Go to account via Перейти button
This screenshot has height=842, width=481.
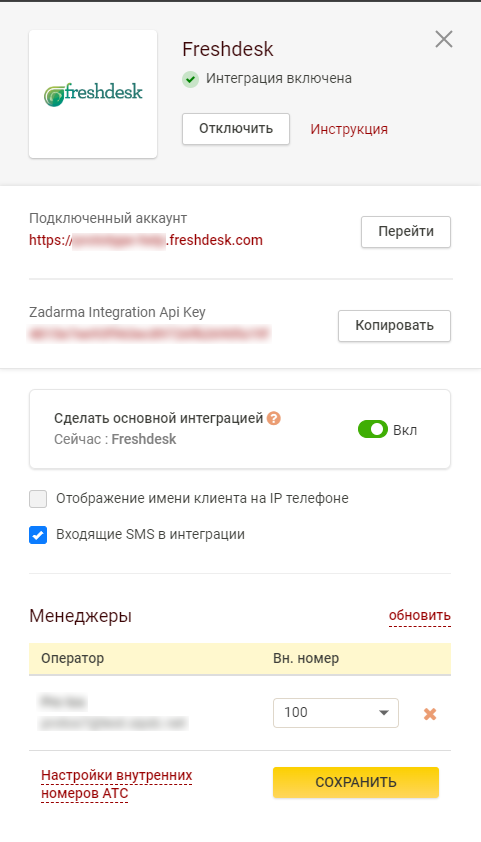[406, 232]
